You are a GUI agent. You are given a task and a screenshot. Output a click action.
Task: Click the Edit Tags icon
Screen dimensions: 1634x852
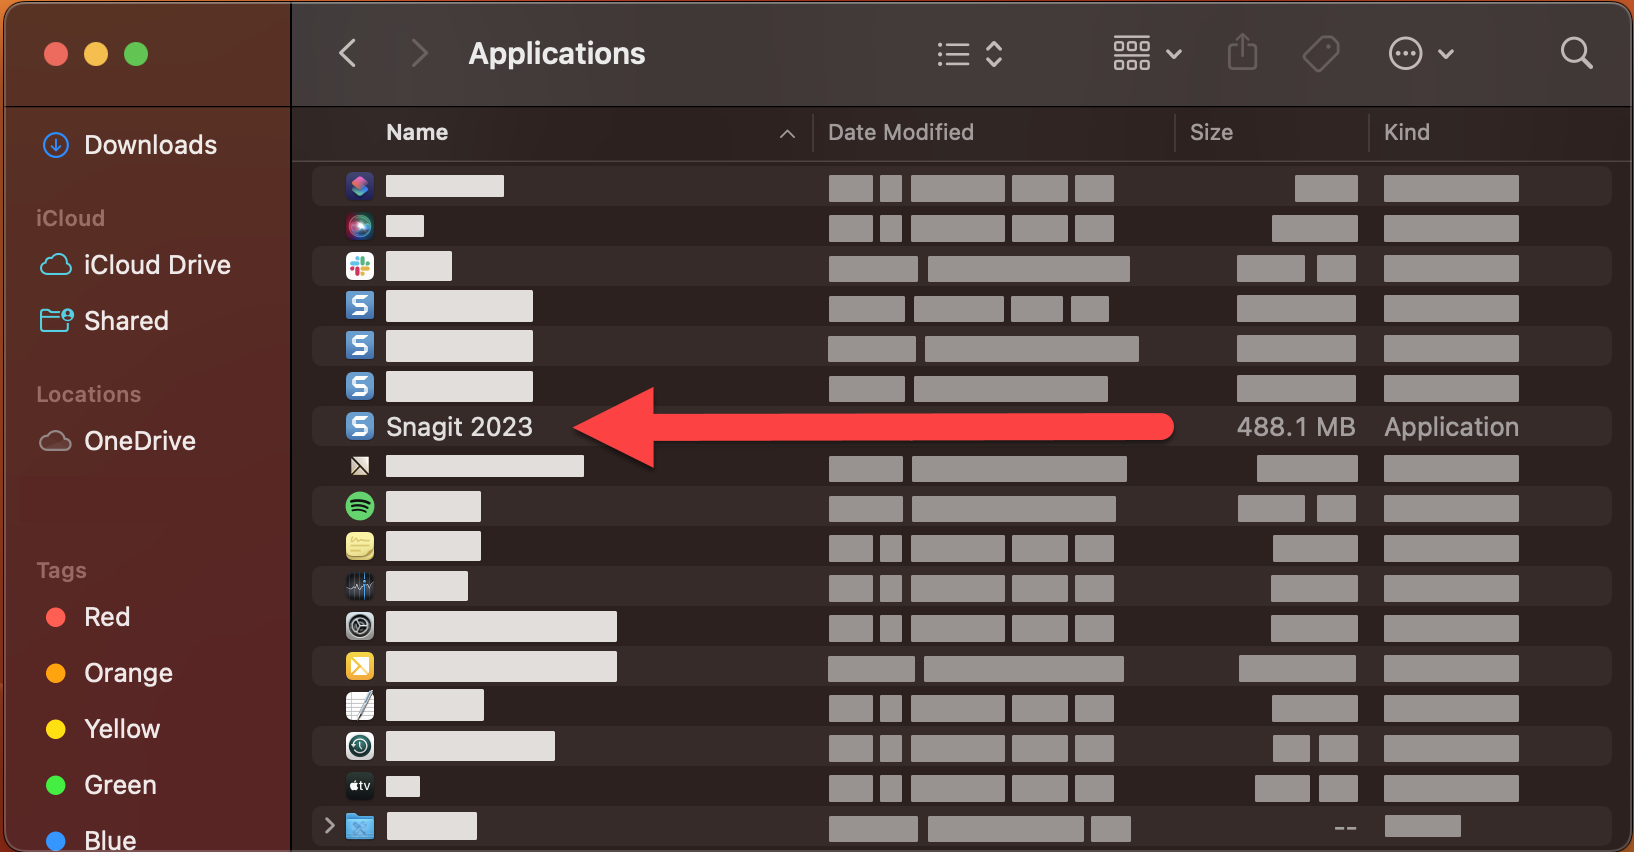pos(1321,53)
